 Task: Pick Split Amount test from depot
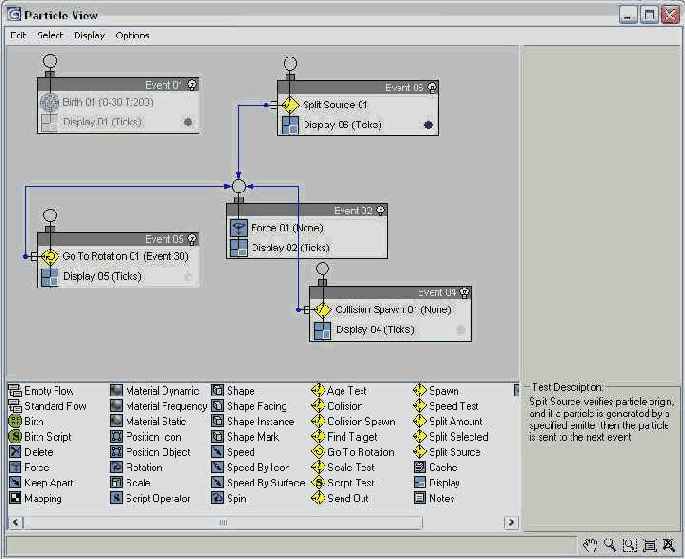click(x=448, y=421)
